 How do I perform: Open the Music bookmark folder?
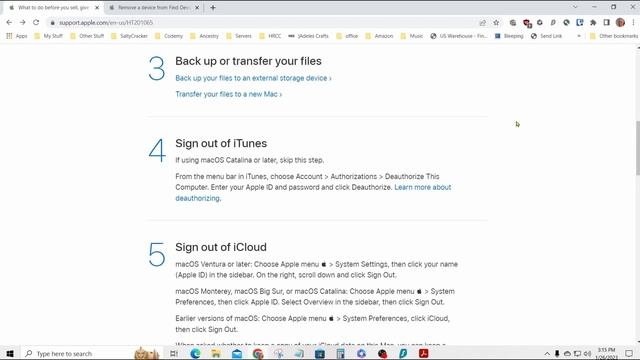pos(412,36)
